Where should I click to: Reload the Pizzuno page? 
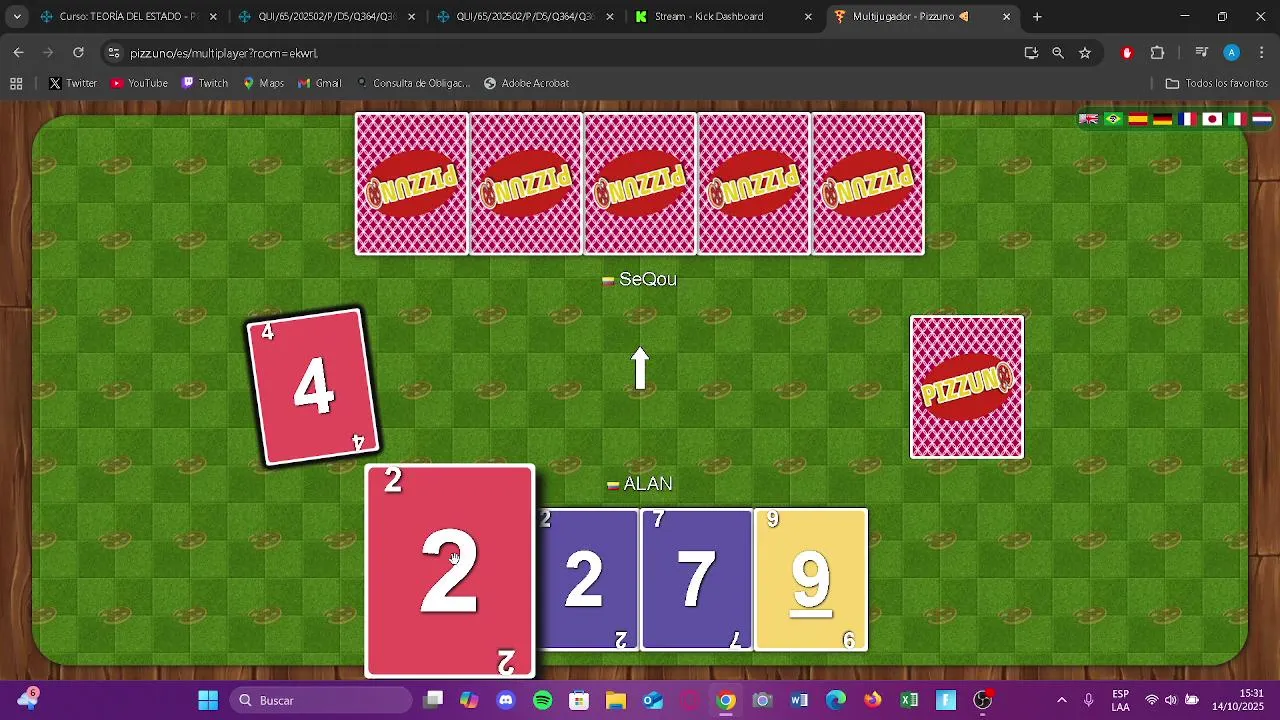pyautogui.click(x=78, y=53)
